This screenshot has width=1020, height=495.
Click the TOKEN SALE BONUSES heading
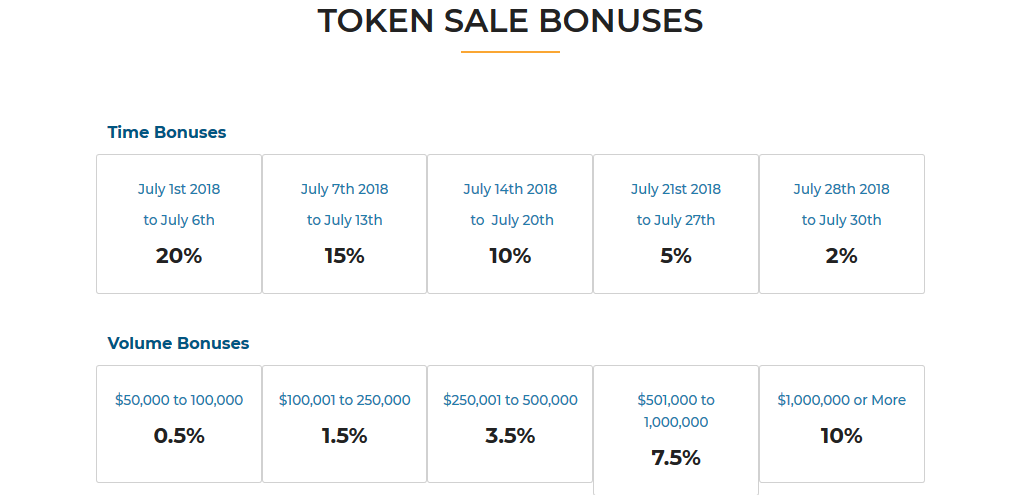tap(510, 21)
